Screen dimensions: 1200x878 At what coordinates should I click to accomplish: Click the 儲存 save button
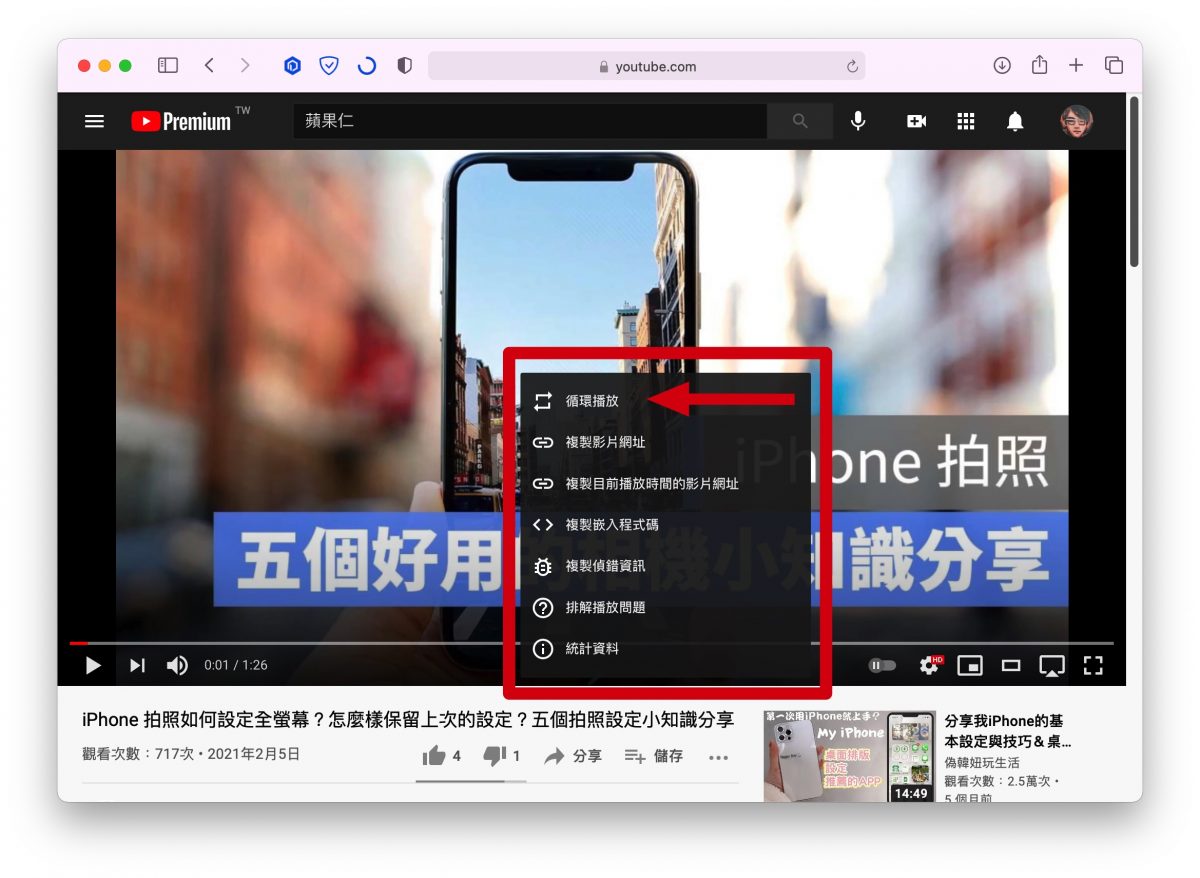tap(653, 756)
